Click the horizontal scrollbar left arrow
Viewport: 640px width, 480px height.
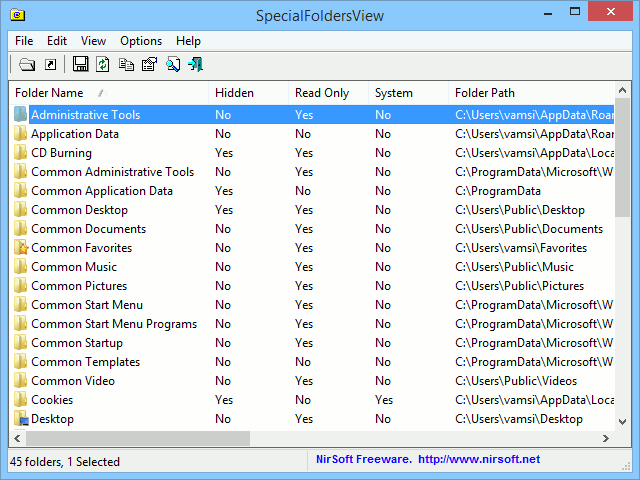coord(17,438)
